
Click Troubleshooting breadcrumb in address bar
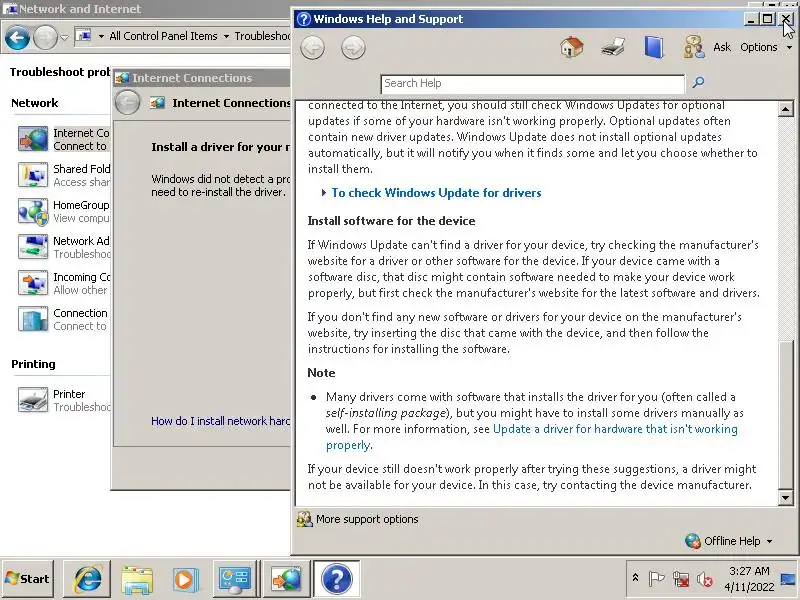(x=262, y=36)
